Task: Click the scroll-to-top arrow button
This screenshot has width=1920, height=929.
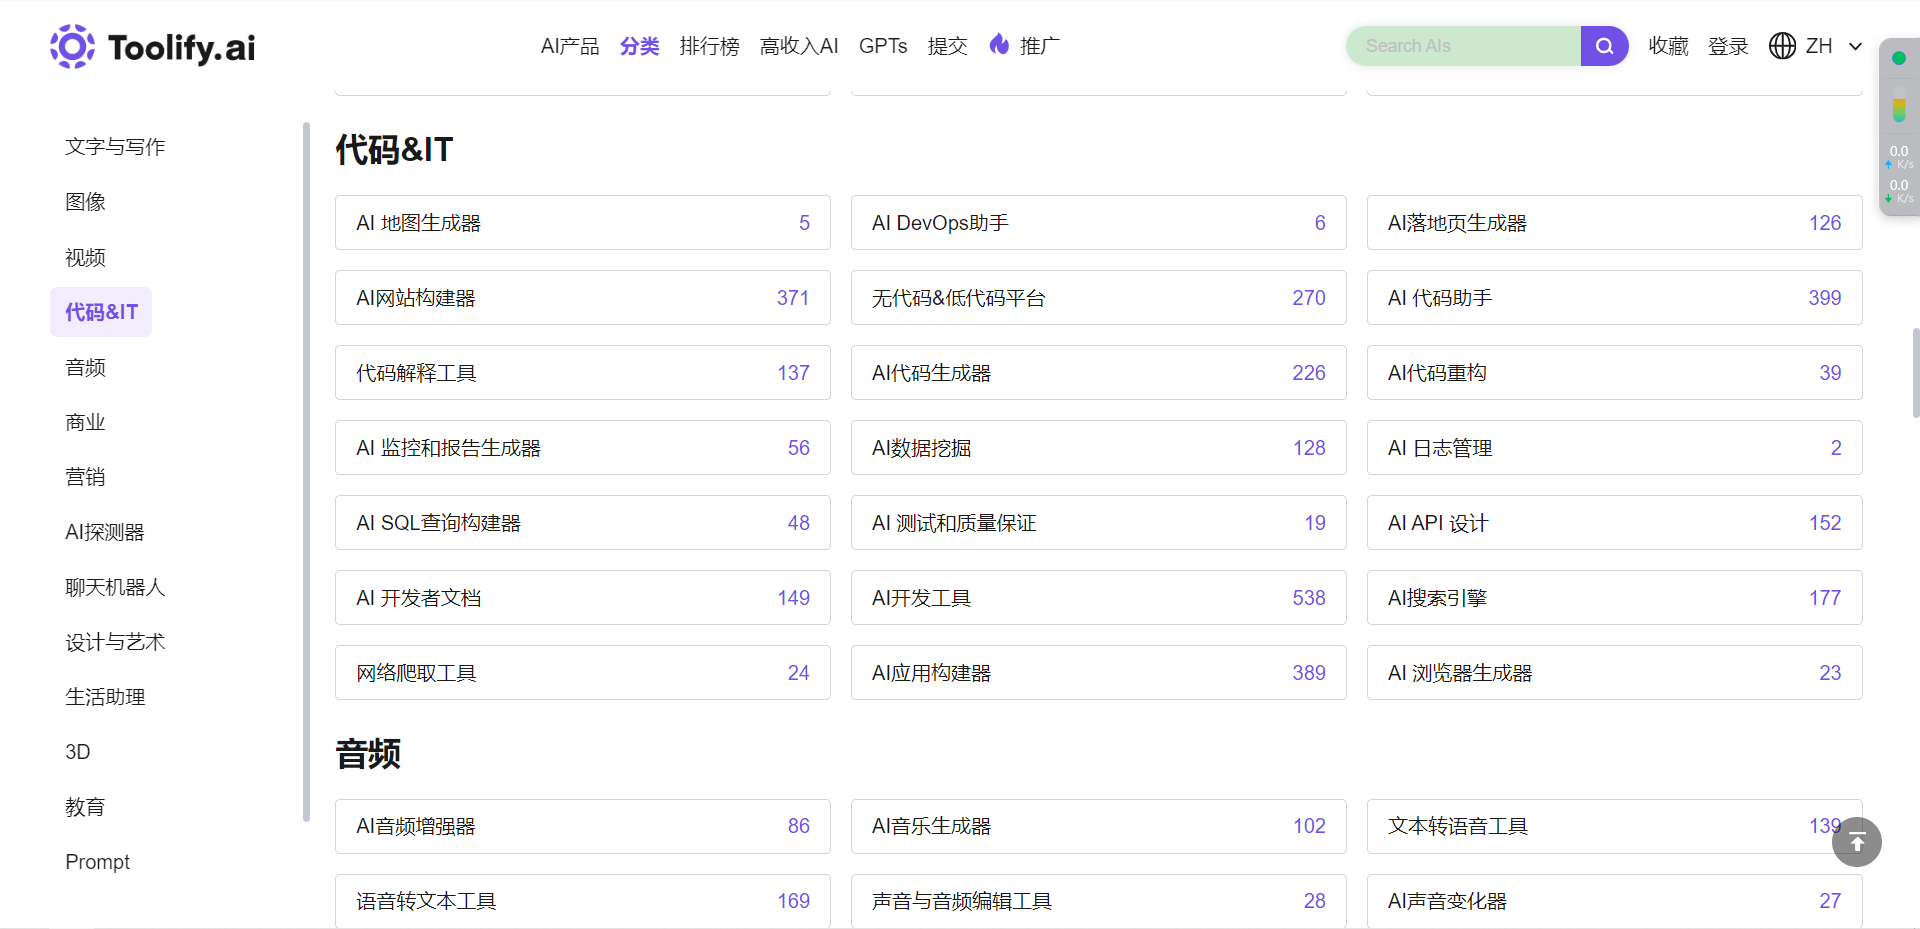Action: tap(1856, 842)
